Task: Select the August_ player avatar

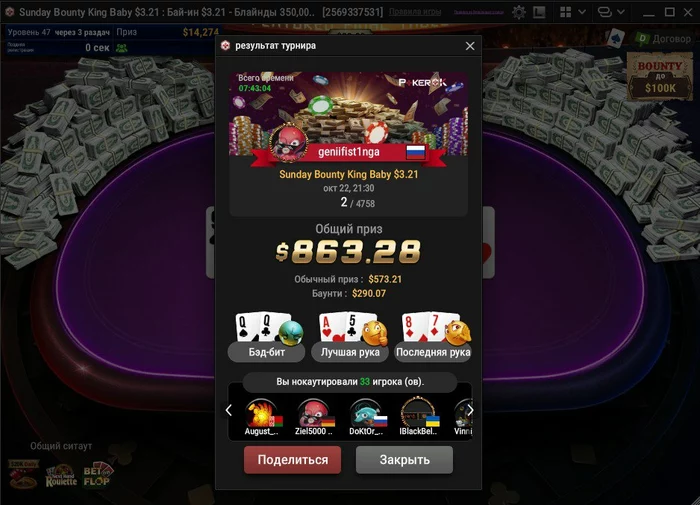Action: coord(262,417)
